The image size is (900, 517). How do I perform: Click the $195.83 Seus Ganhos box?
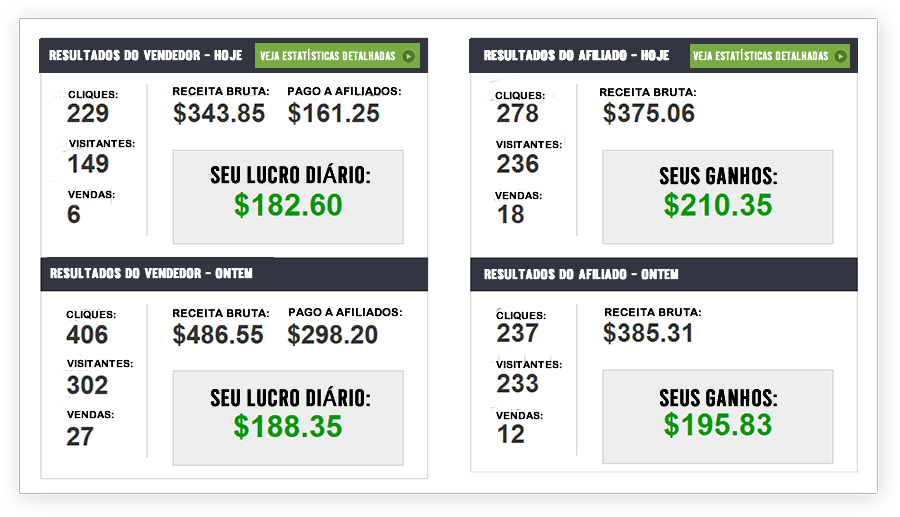717,416
